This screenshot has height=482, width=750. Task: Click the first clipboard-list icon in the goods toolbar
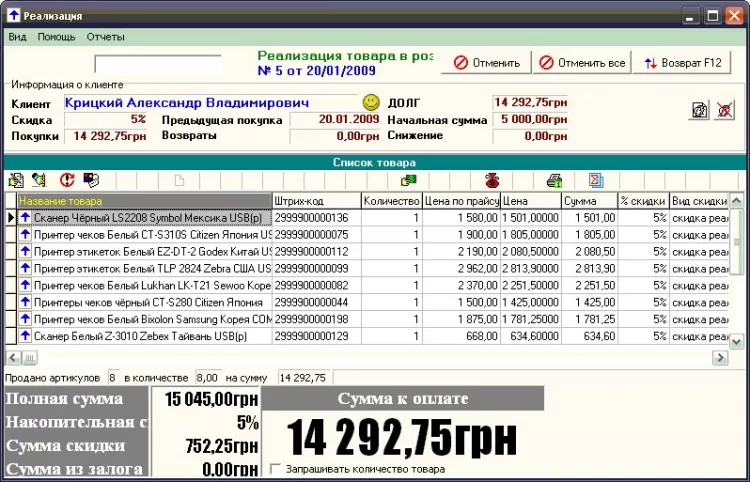pyautogui.click(x=16, y=180)
